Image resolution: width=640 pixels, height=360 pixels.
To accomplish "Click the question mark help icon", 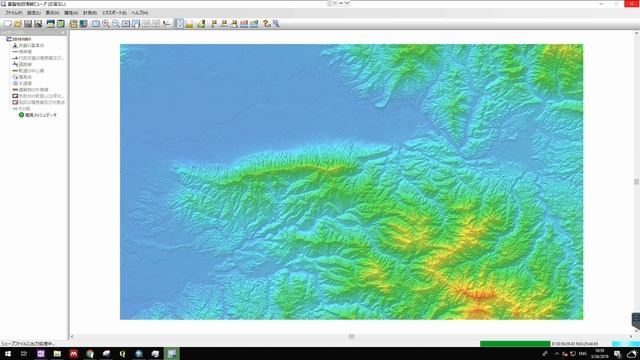I will 267,24.
